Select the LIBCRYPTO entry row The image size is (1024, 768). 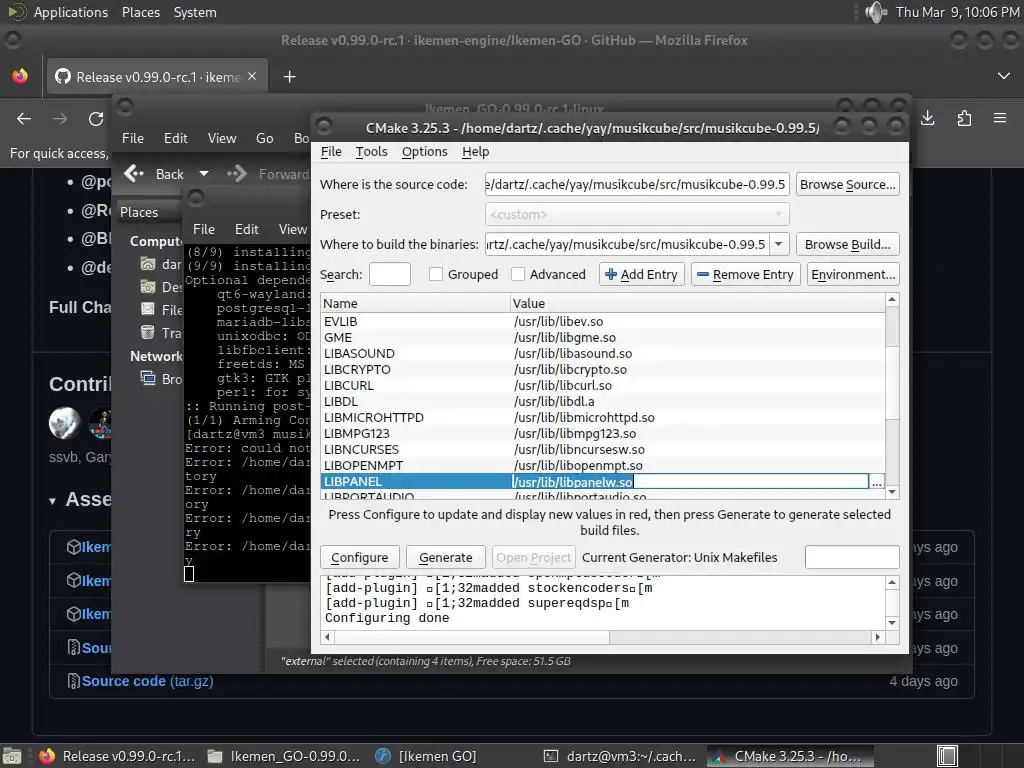[603, 370]
